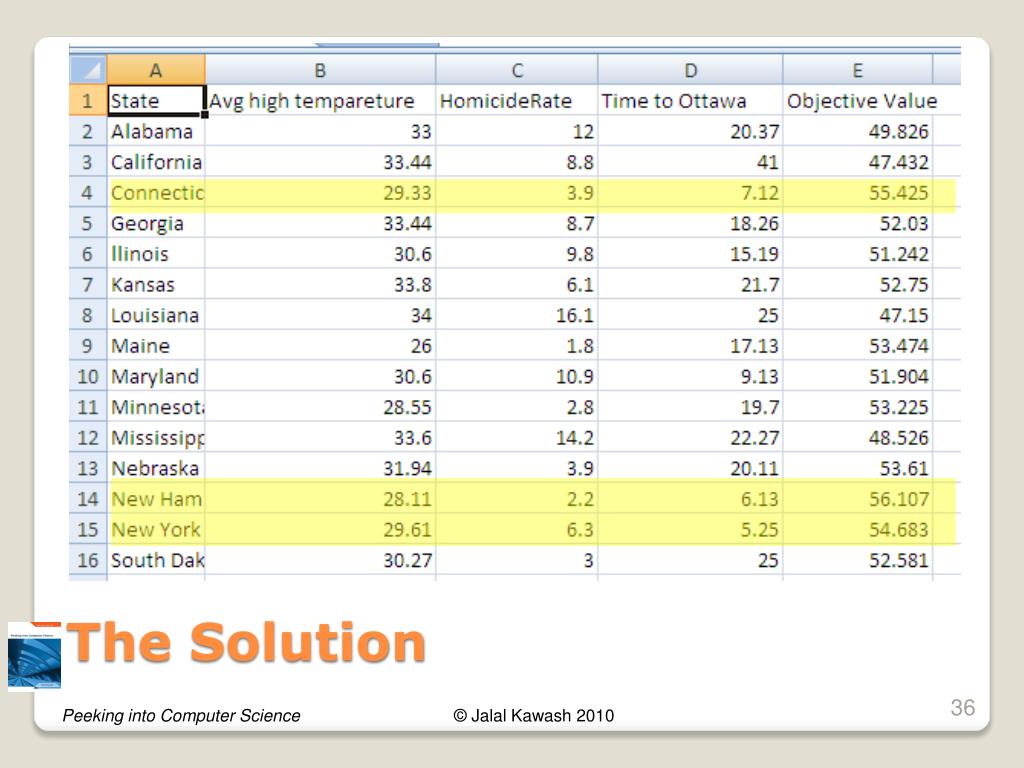Select row 16 header
Viewport: 1024px width, 768px height.
click(x=88, y=560)
